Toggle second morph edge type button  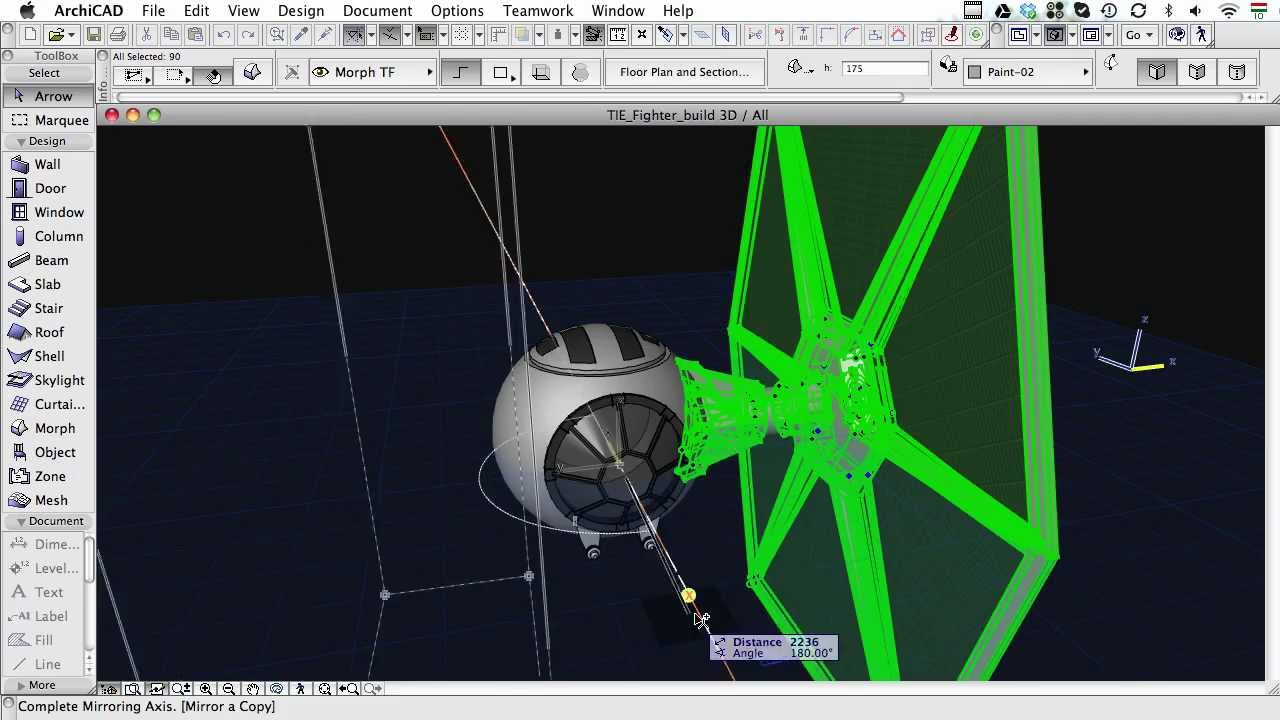coord(1197,72)
